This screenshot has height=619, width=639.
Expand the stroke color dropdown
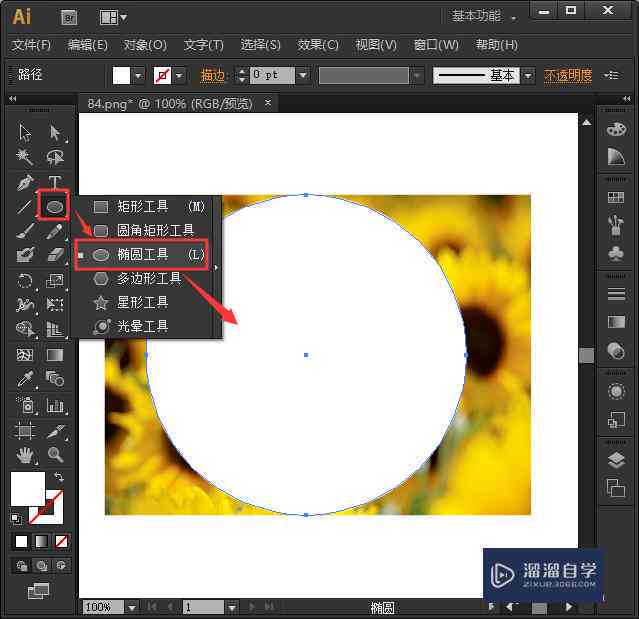[179, 76]
